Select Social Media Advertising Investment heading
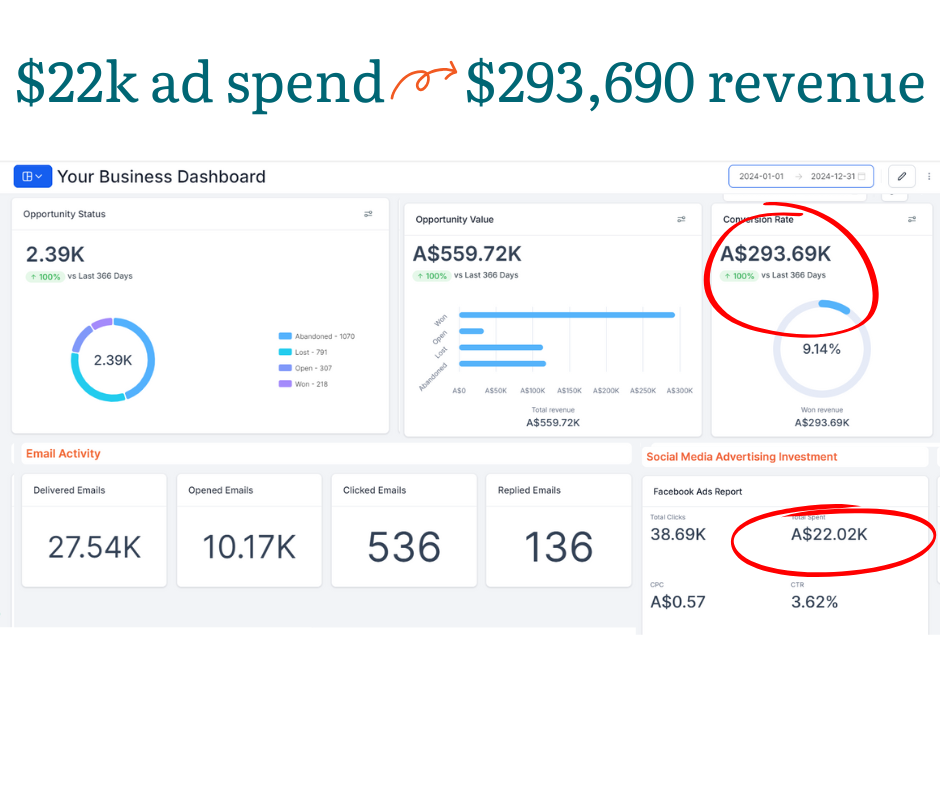940x788 pixels. pos(741,457)
